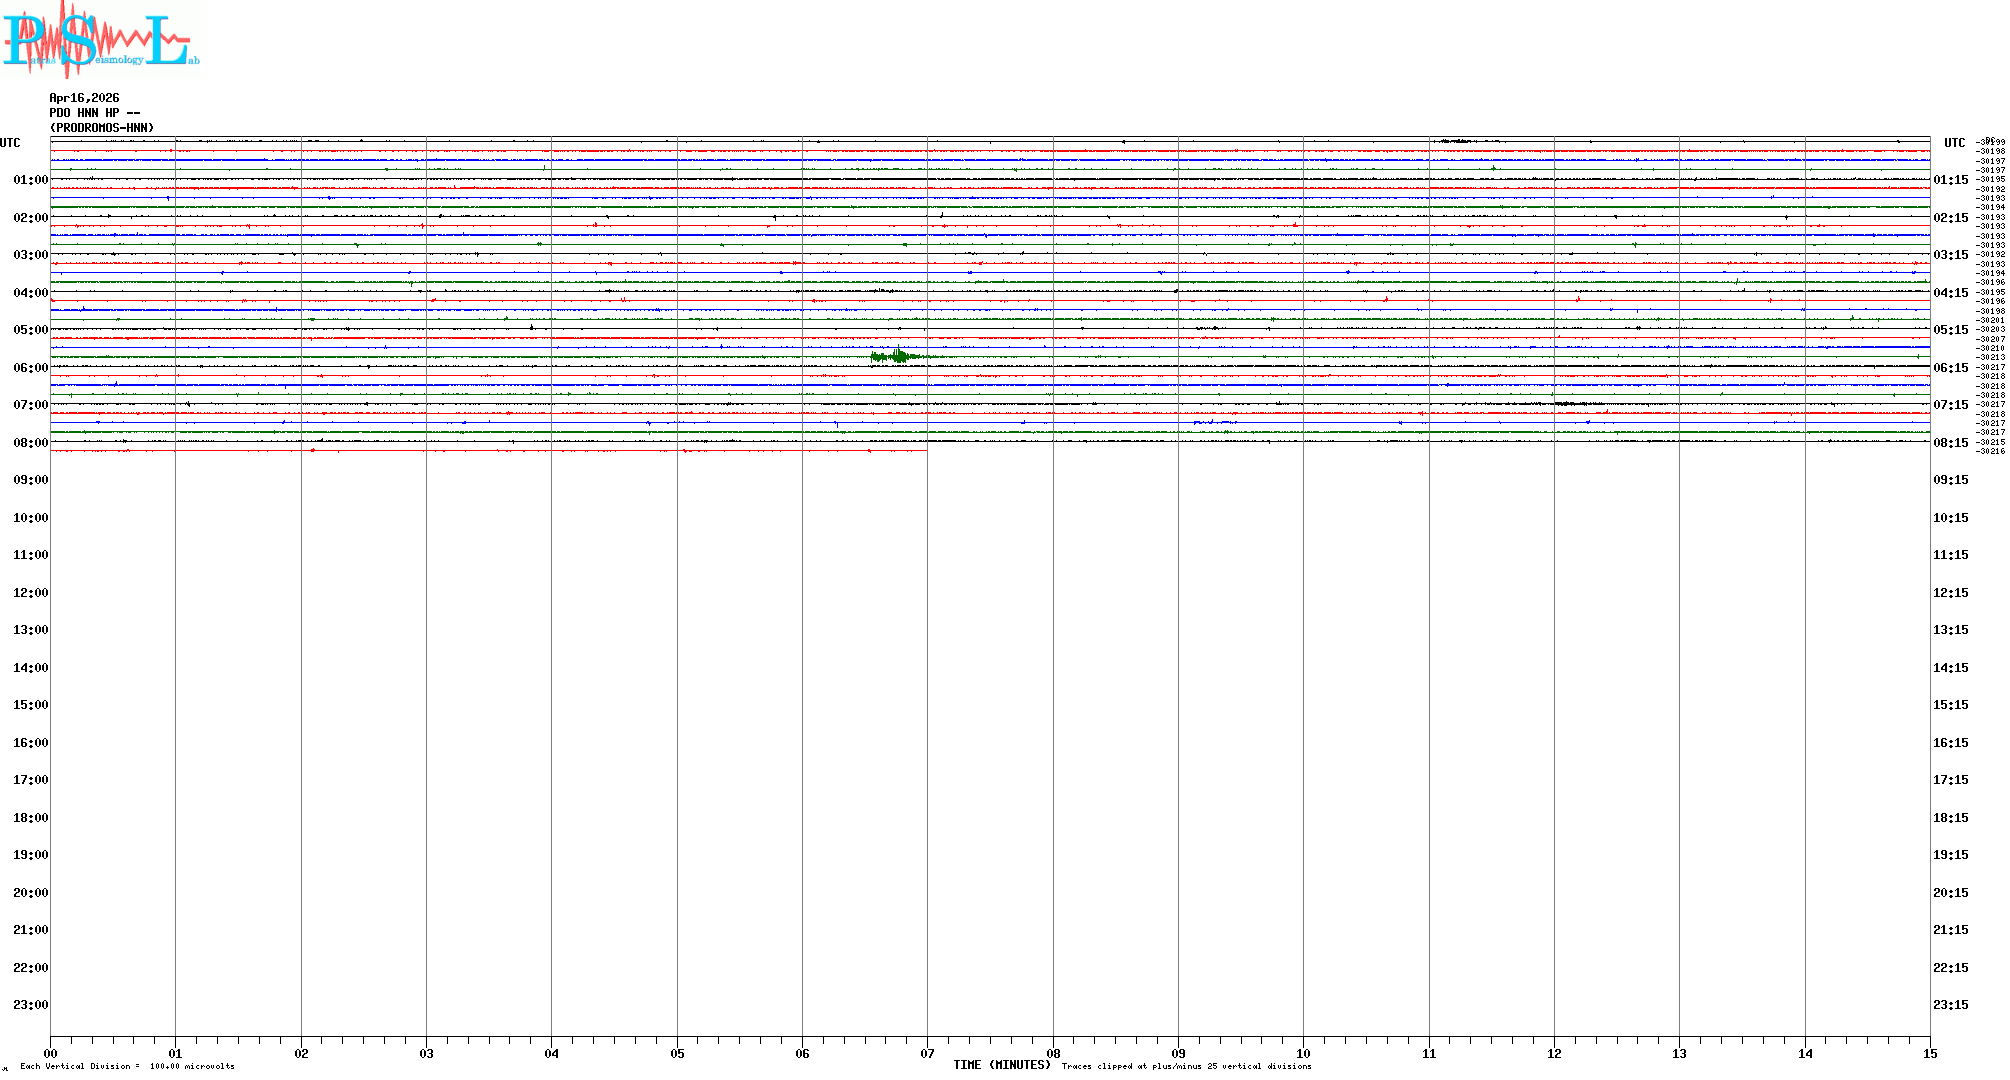The height and width of the screenshot is (1080, 2010).
Task: Click the end of the last red trace
Action: 926,451
